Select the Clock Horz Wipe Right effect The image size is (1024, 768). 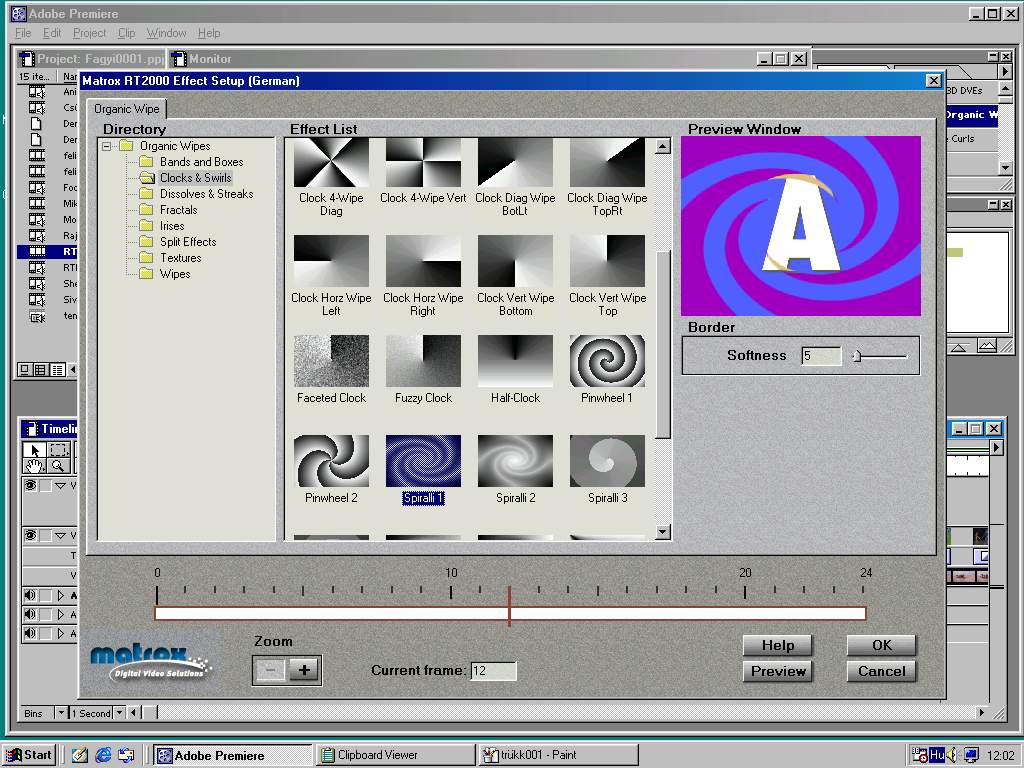423,276
